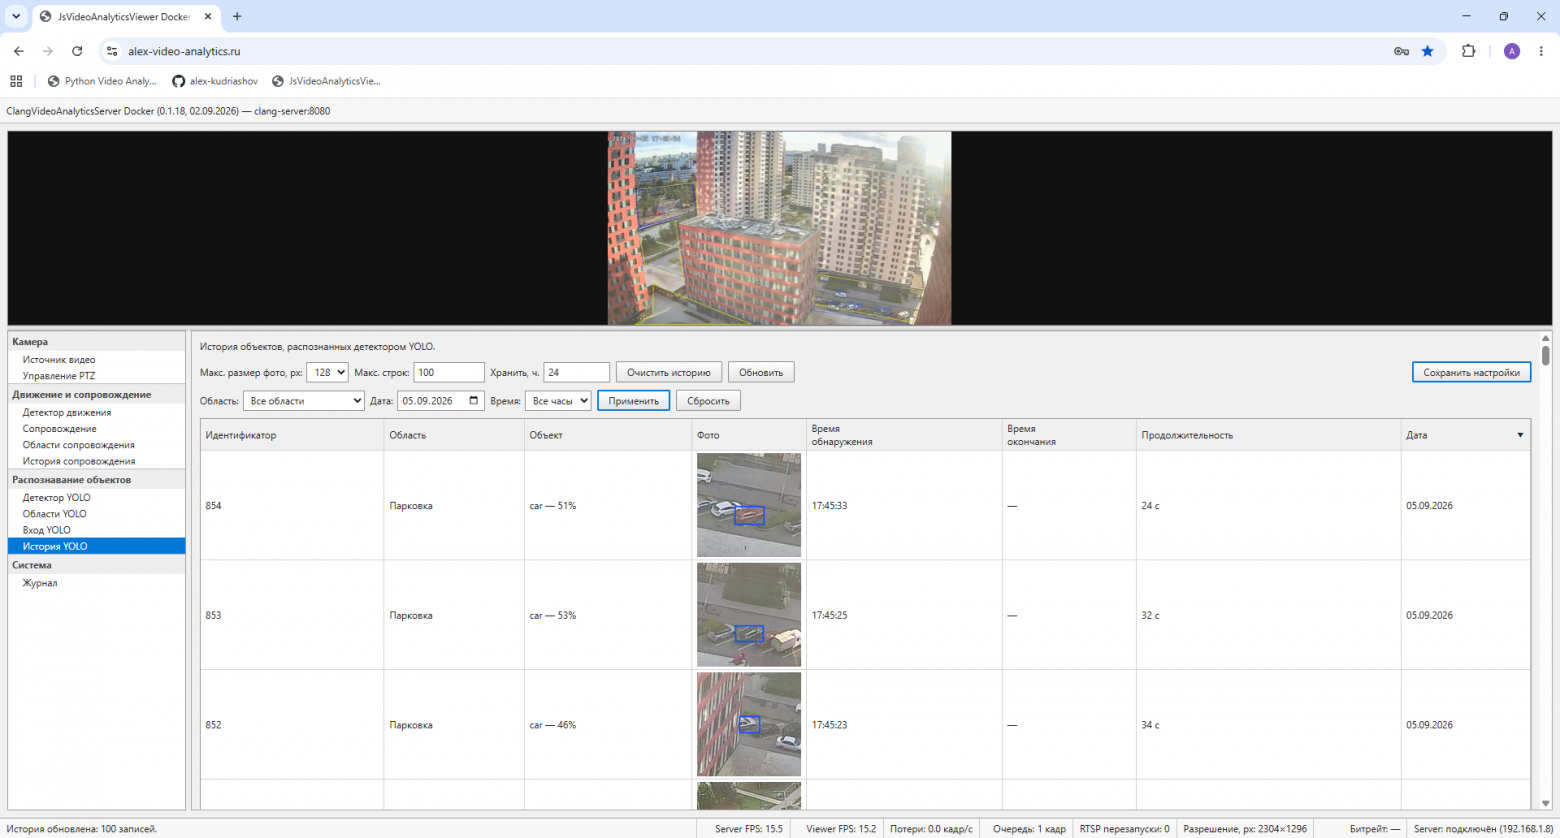Open the Область filter dropdown

pyautogui.click(x=304, y=401)
